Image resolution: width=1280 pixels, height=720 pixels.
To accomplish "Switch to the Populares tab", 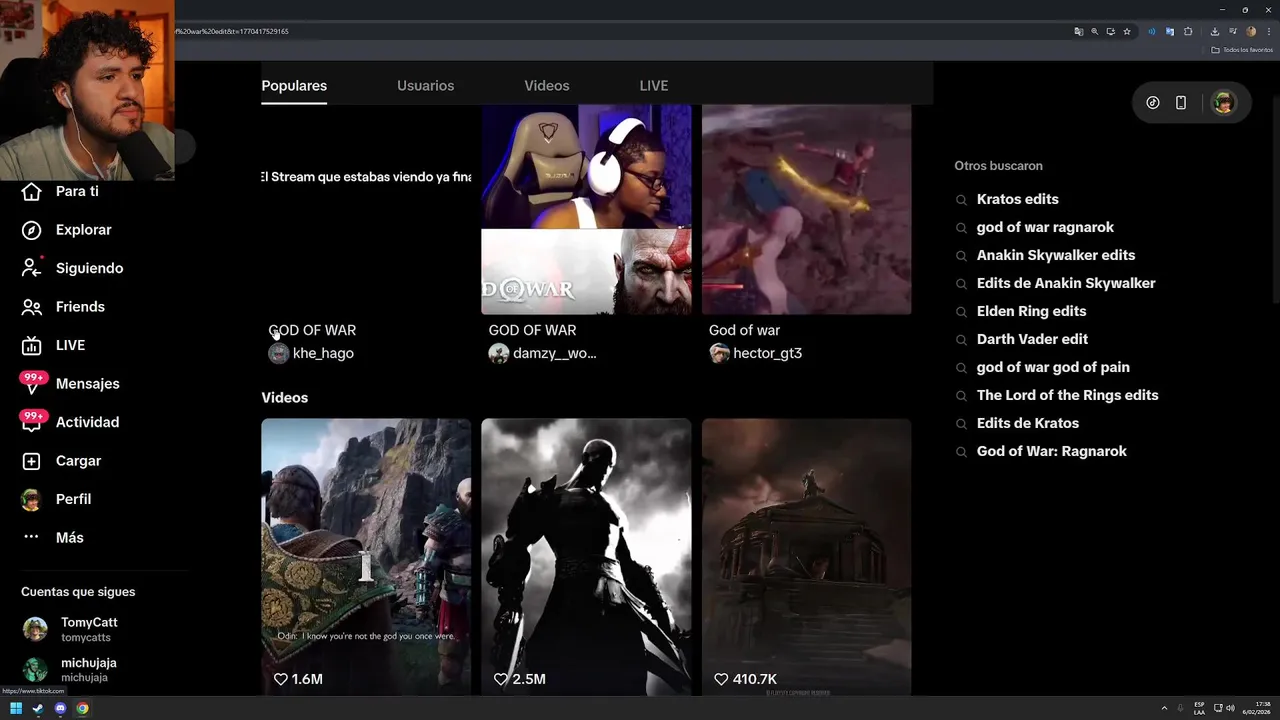I will (x=294, y=86).
